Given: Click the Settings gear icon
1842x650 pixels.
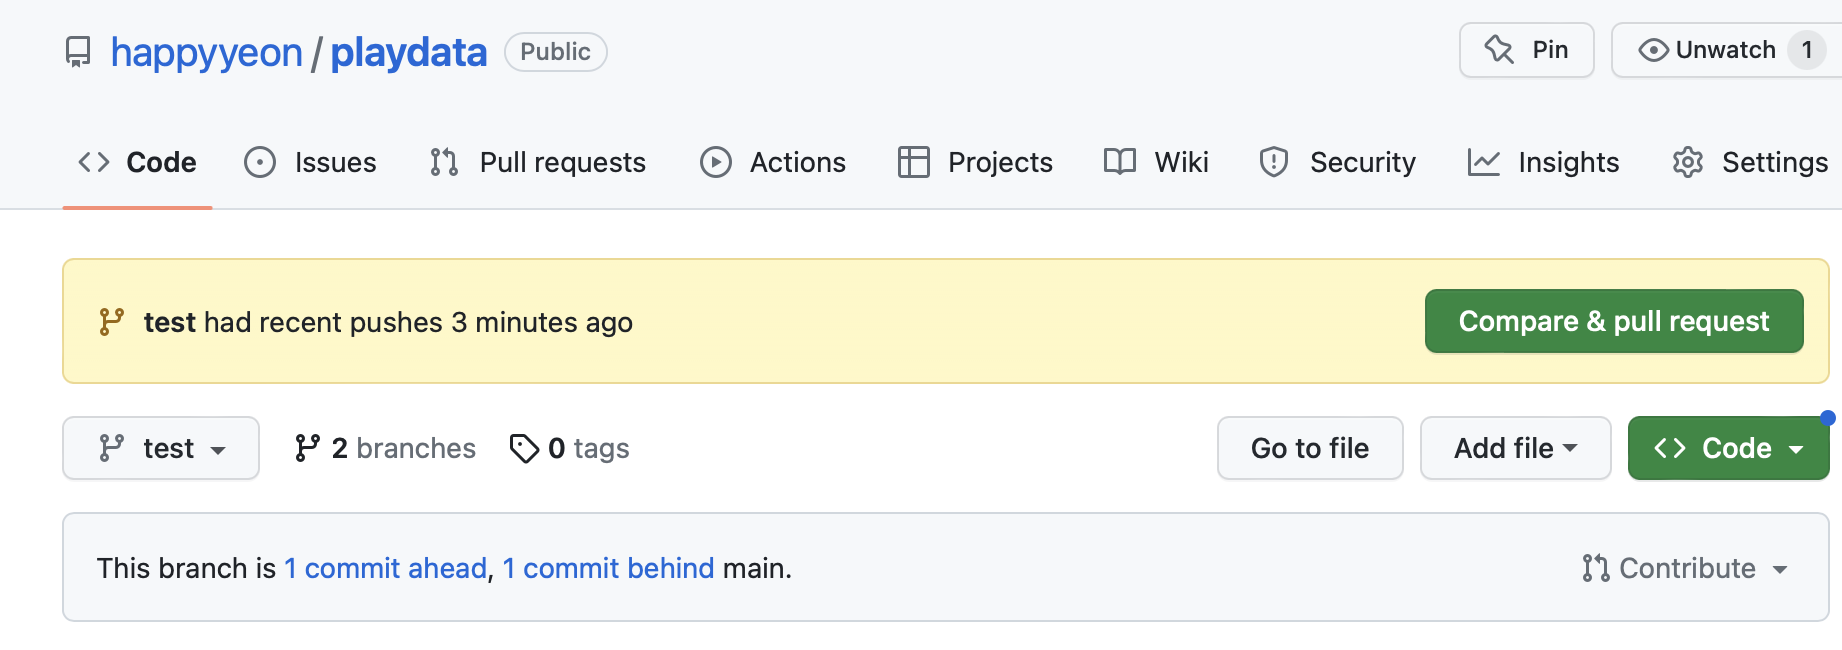Looking at the screenshot, I should click(x=1688, y=162).
